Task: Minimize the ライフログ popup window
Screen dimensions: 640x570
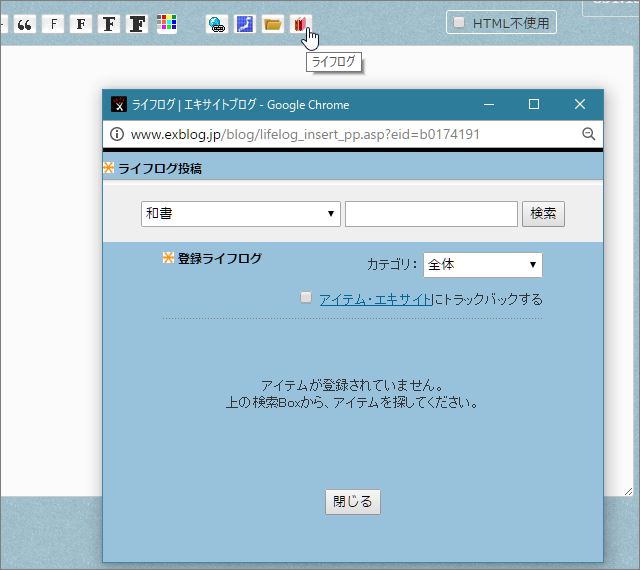Action: click(489, 105)
